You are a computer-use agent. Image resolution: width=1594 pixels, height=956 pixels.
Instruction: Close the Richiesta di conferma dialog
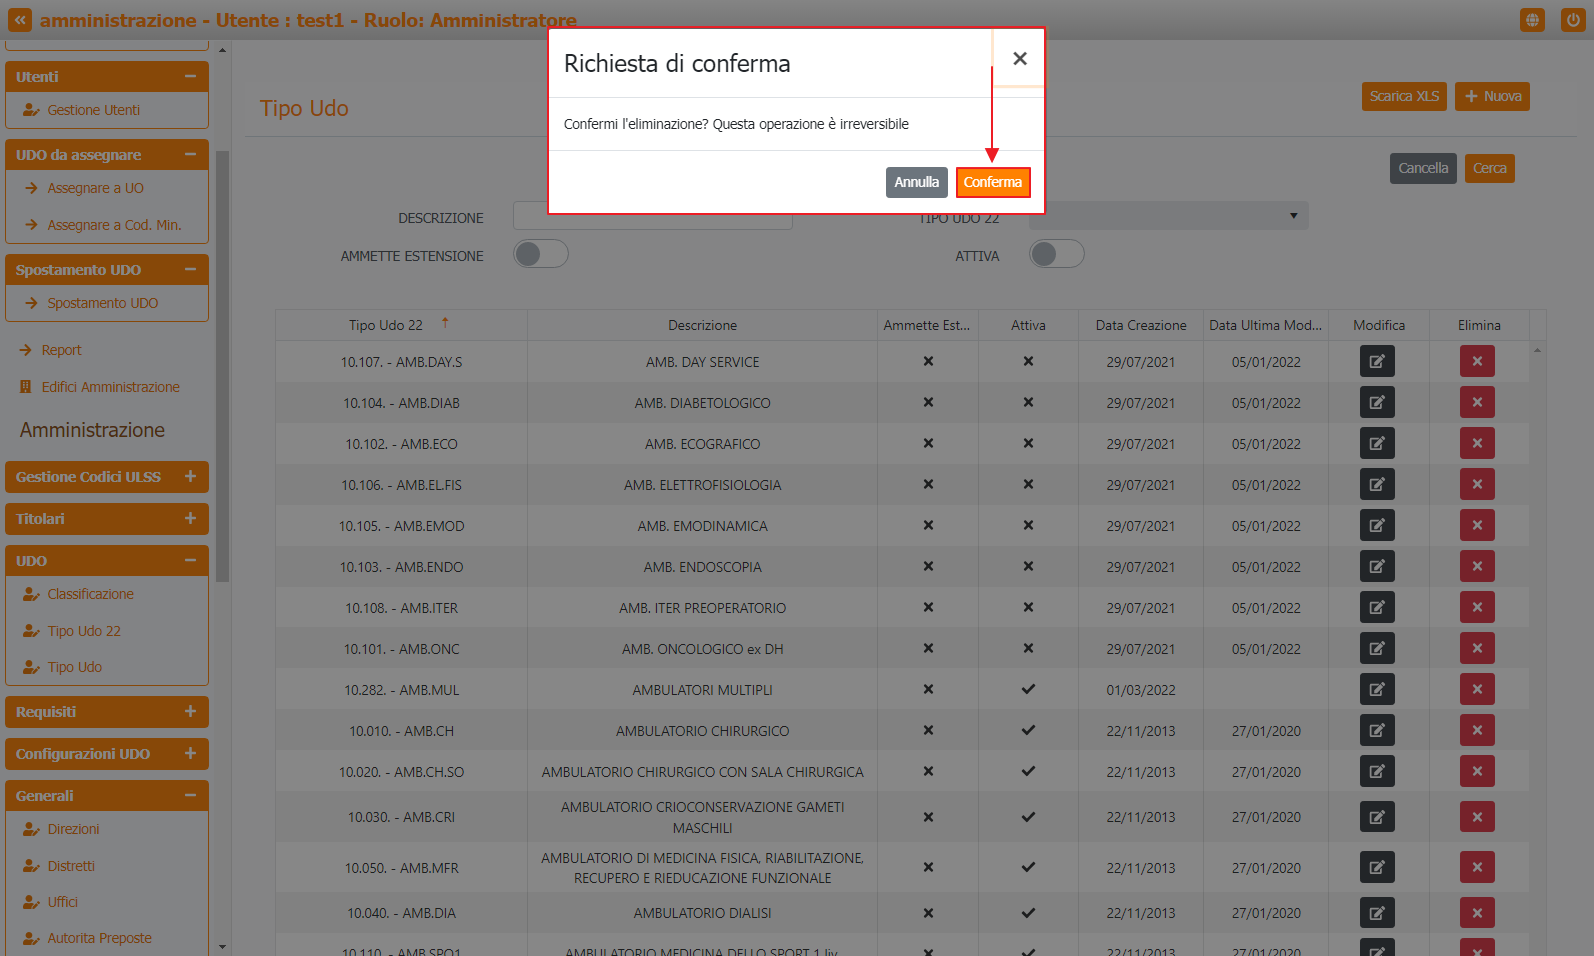(x=1019, y=59)
